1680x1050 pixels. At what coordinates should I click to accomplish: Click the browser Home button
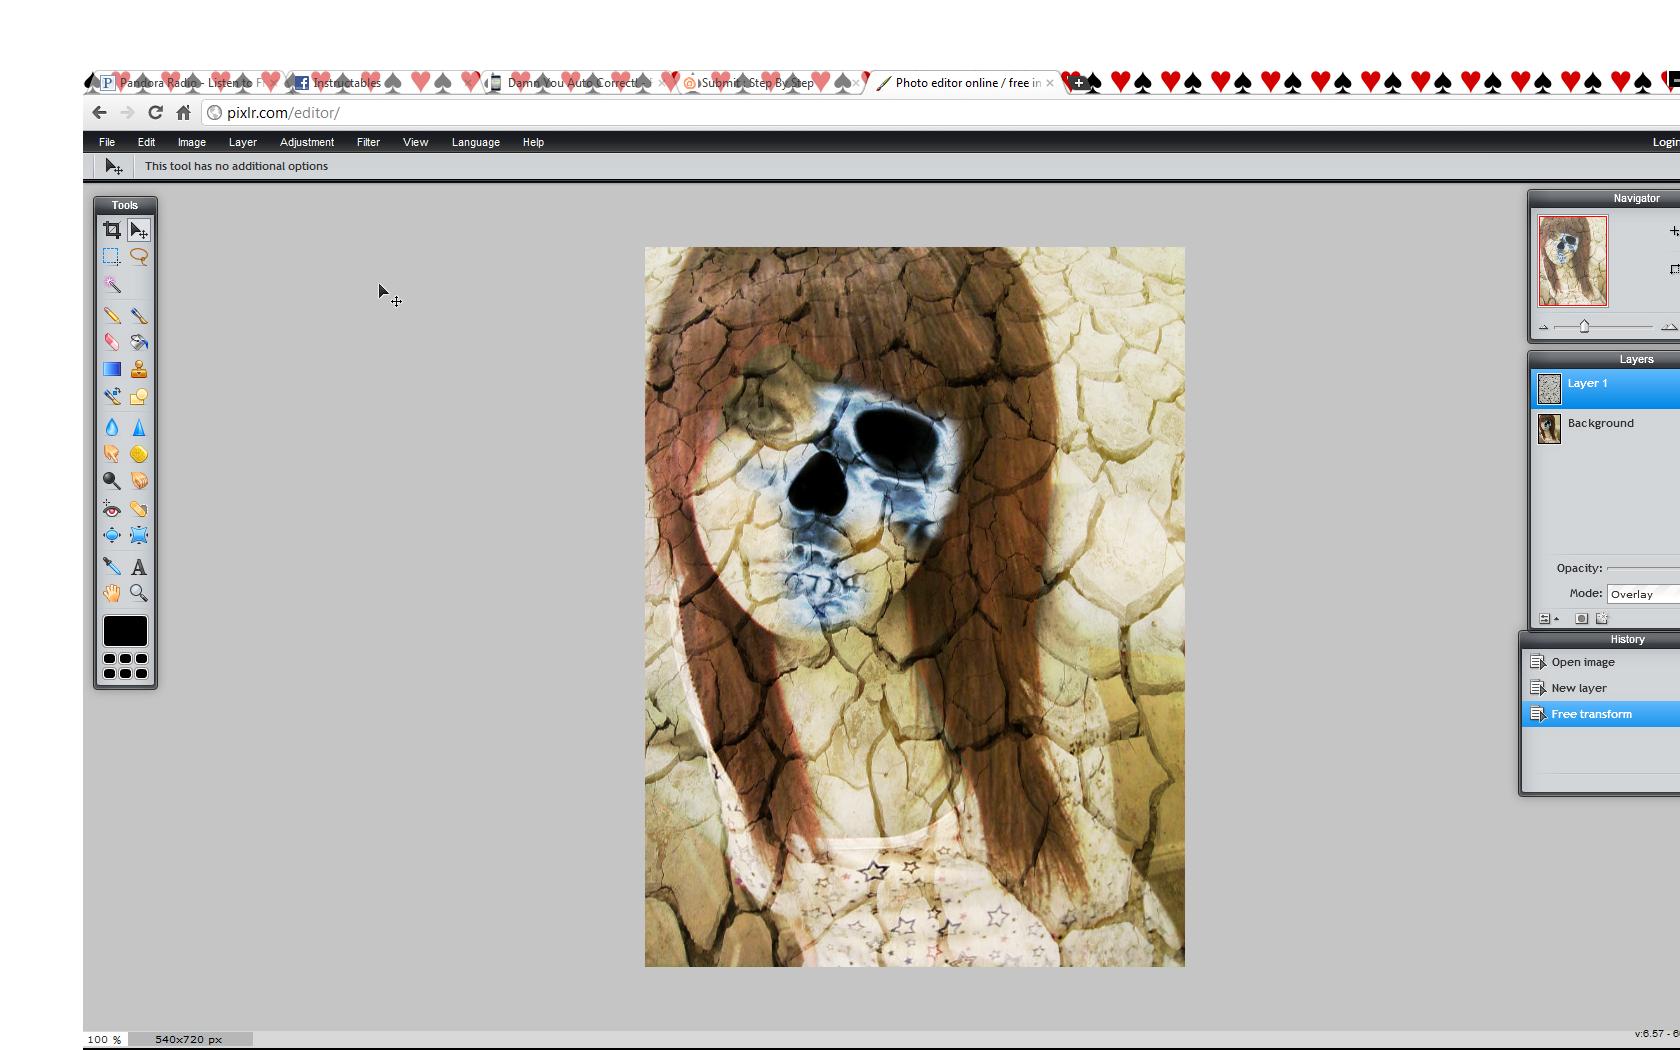pyautogui.click(x=183, y=113)
